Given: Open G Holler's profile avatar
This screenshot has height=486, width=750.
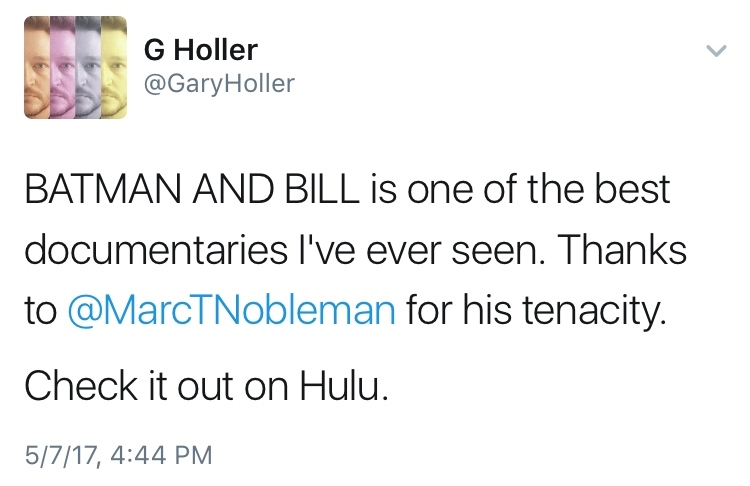Looking at the screenshot, I should point(76,68).
